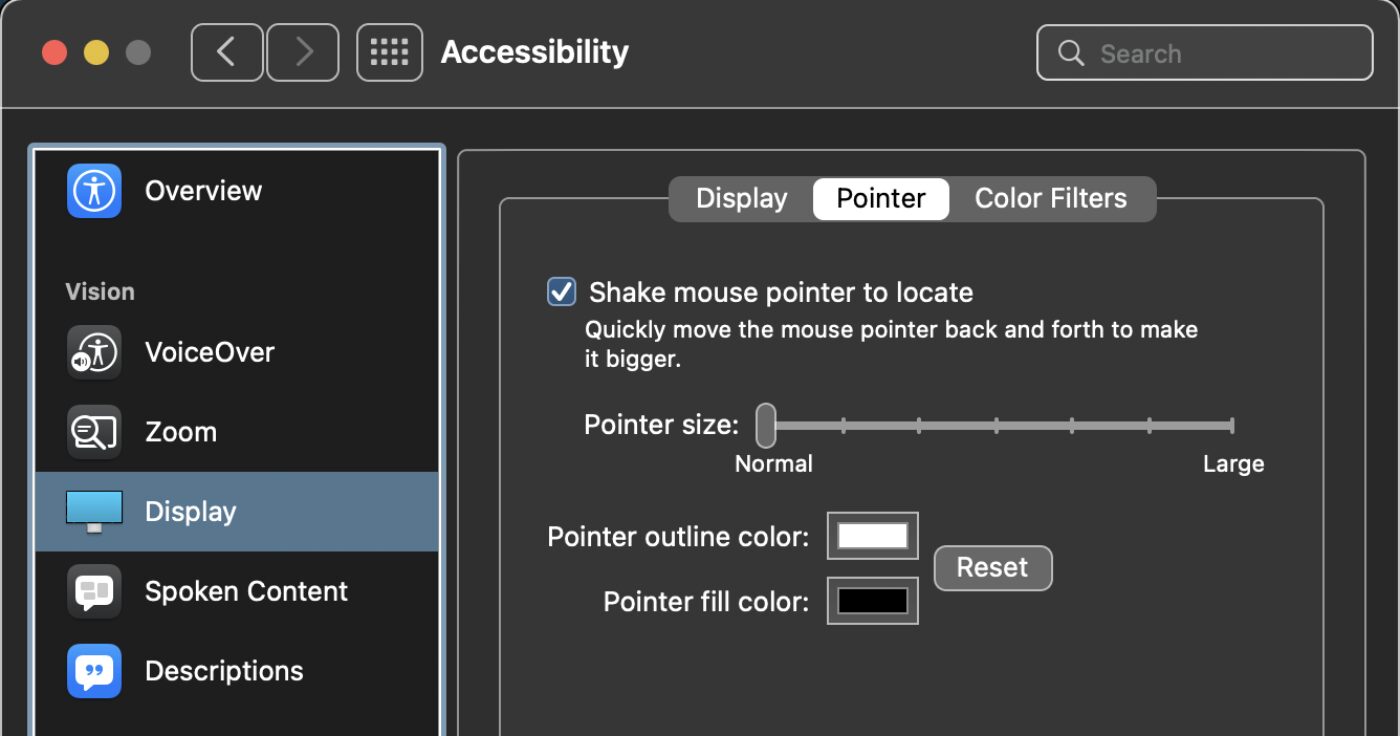Switch to the Display tab
The height and width of the screenshot is (736, 1400).
(x=741, y=198)
